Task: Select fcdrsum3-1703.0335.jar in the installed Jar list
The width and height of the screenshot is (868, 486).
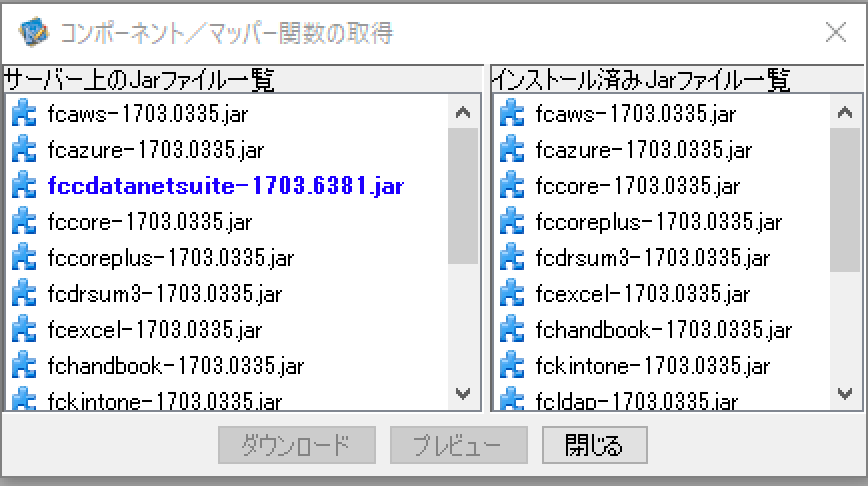Action: coord(653,258)
